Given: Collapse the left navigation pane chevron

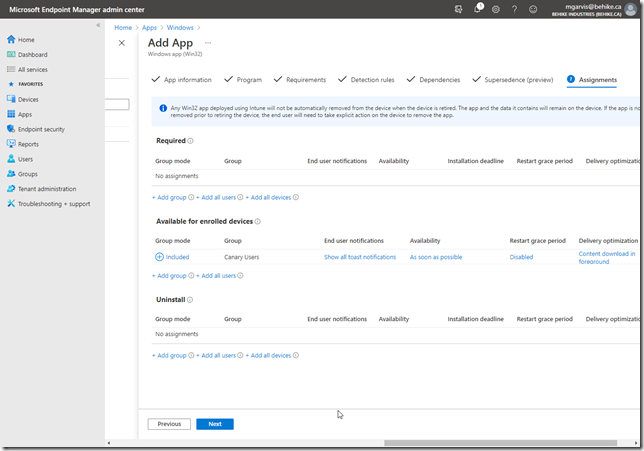Looking at the screenshot, I should click(98, 25).
